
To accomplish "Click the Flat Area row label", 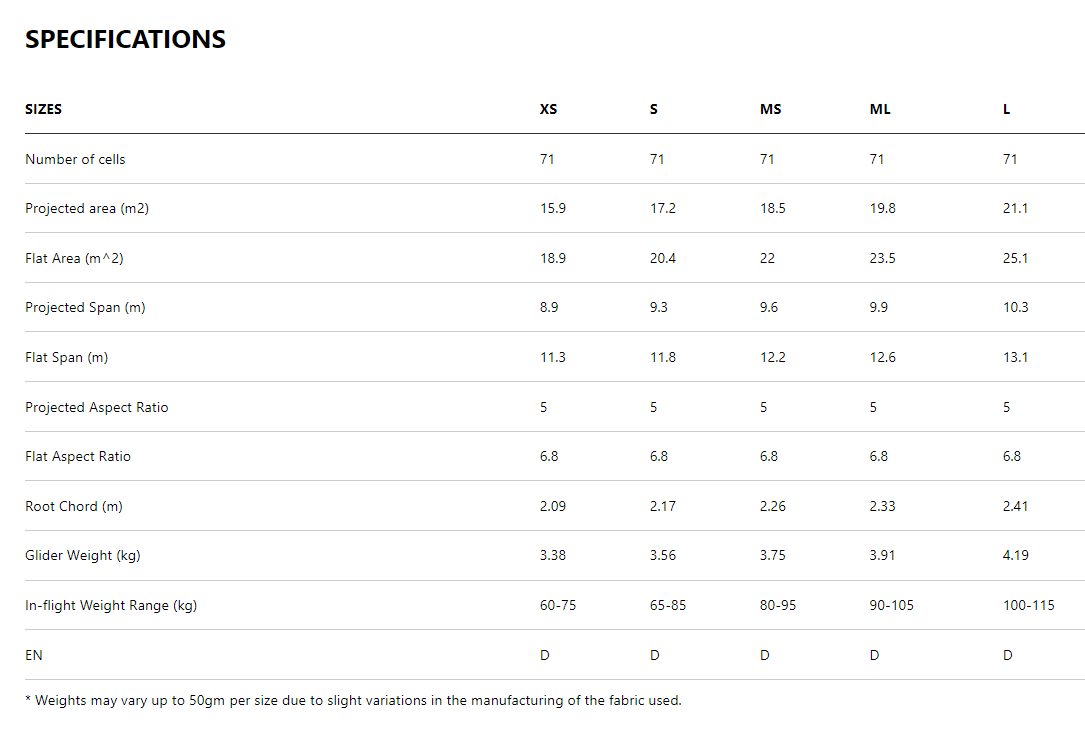I will [74, 258].
